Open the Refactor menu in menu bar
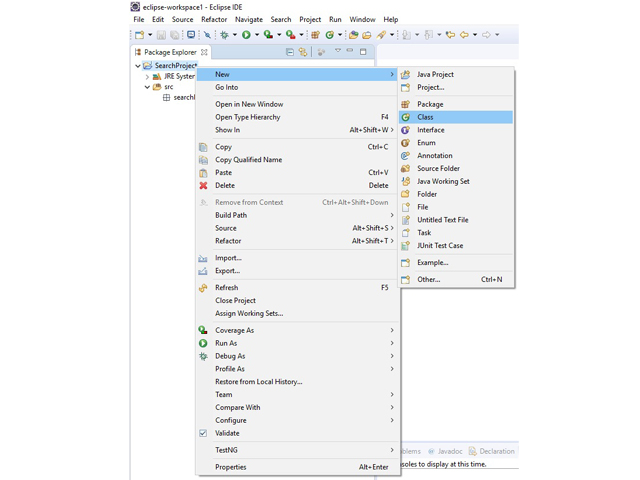Image resolution: width=640 pixels, height=480 pixels. coord(214,20)
